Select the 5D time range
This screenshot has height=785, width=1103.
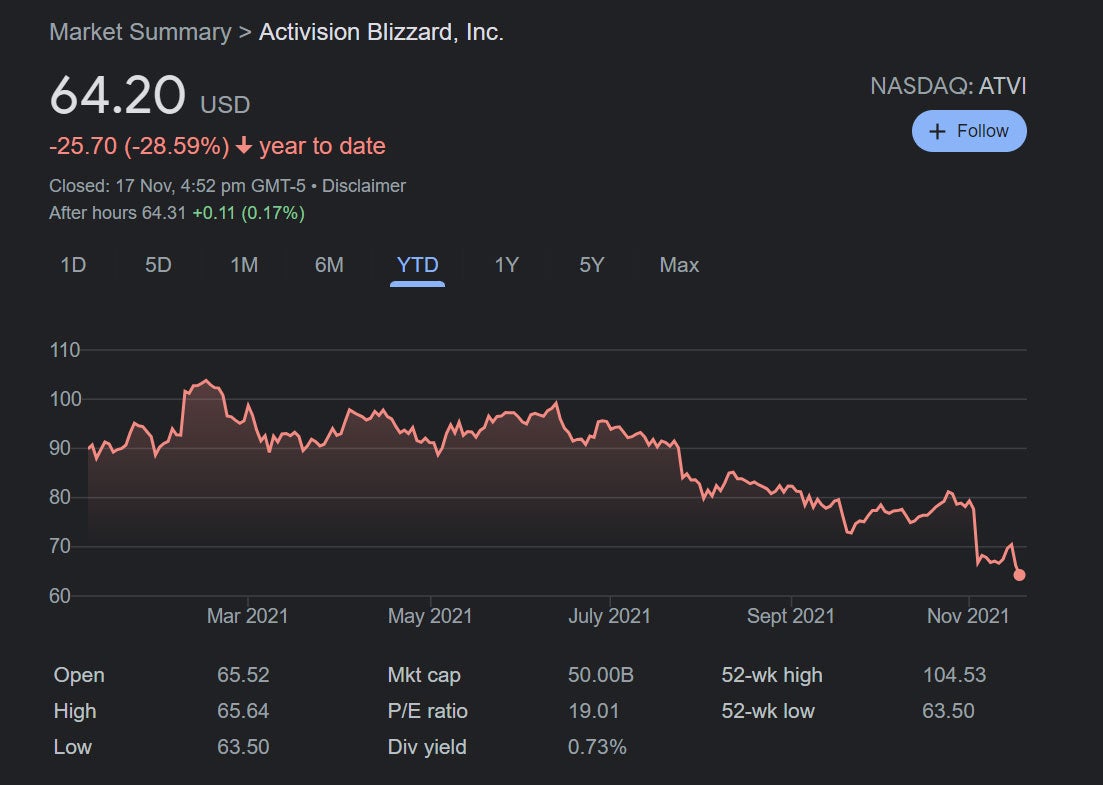click(157, 265)
